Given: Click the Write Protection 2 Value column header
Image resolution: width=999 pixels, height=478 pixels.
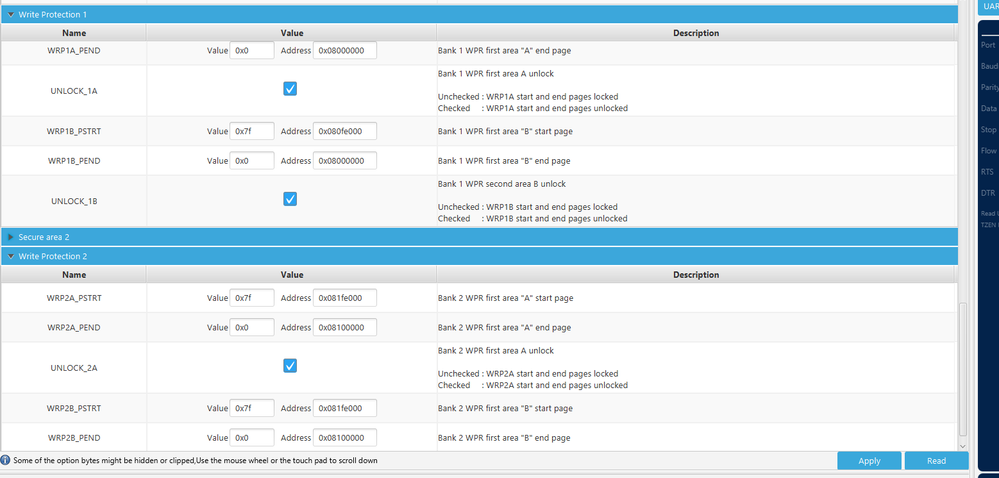Looking at the screenshot, I should click(292, 275).
